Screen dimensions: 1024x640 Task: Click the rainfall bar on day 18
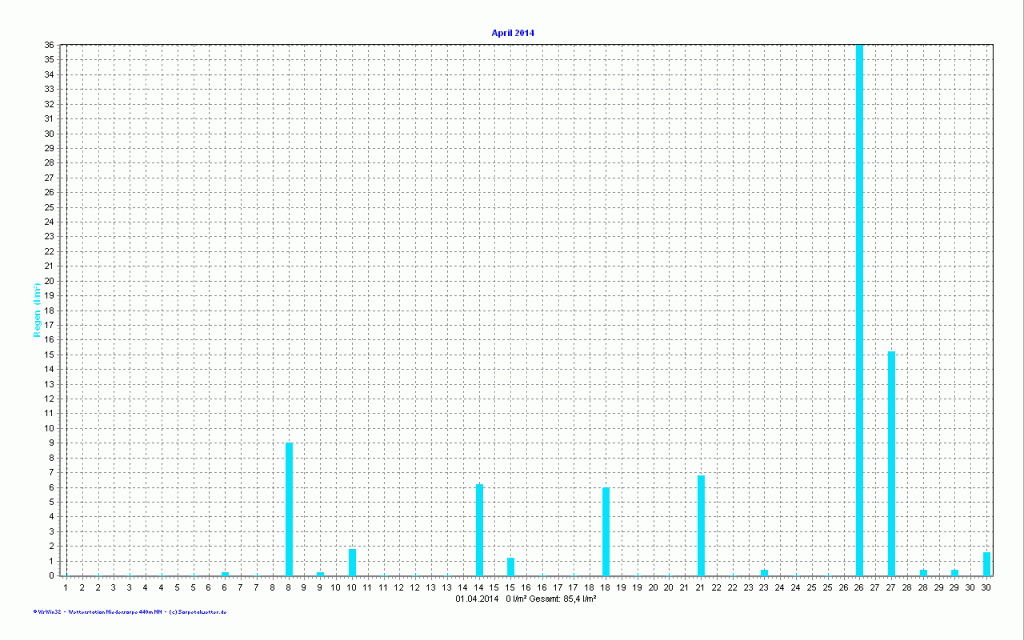[606, 531]
